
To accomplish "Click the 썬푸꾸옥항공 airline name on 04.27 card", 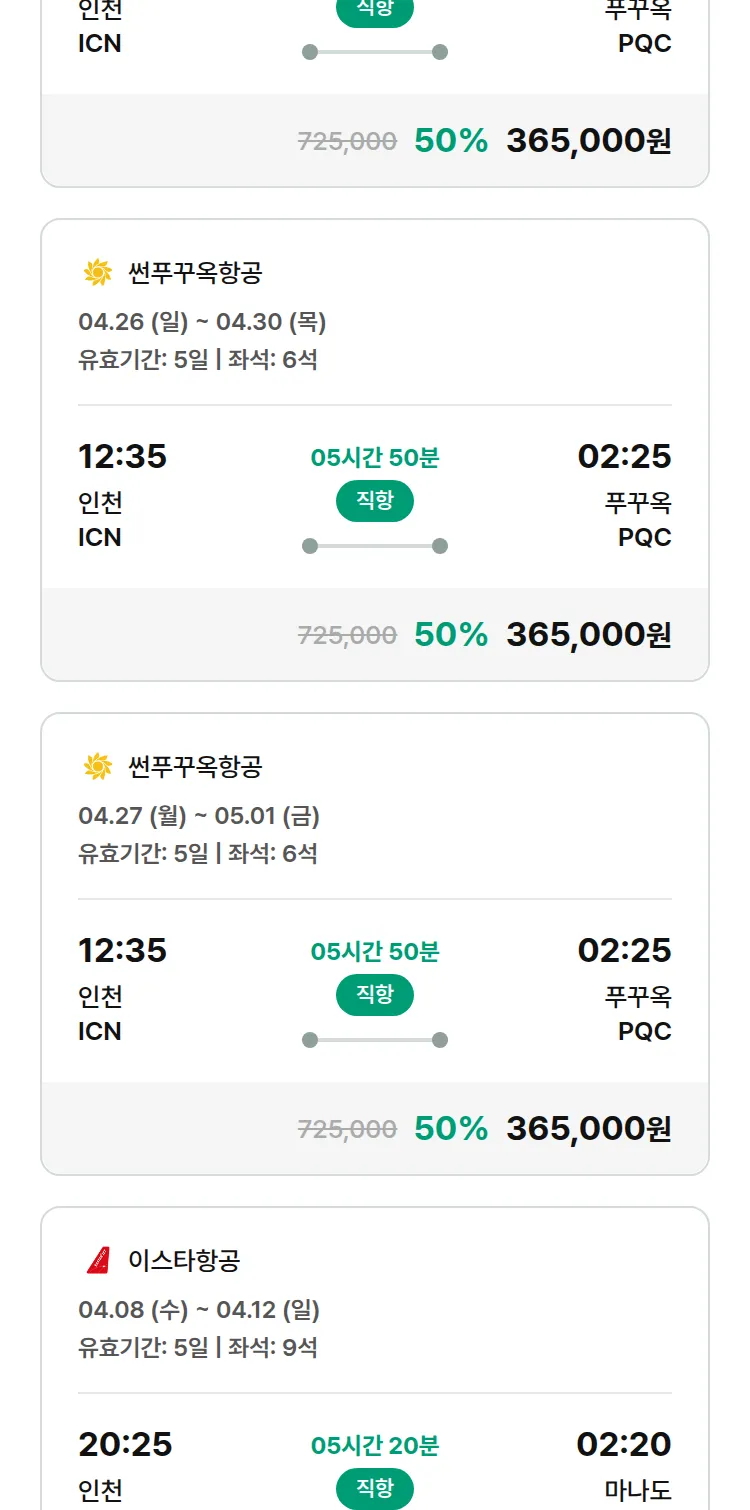I will (195, 766).
